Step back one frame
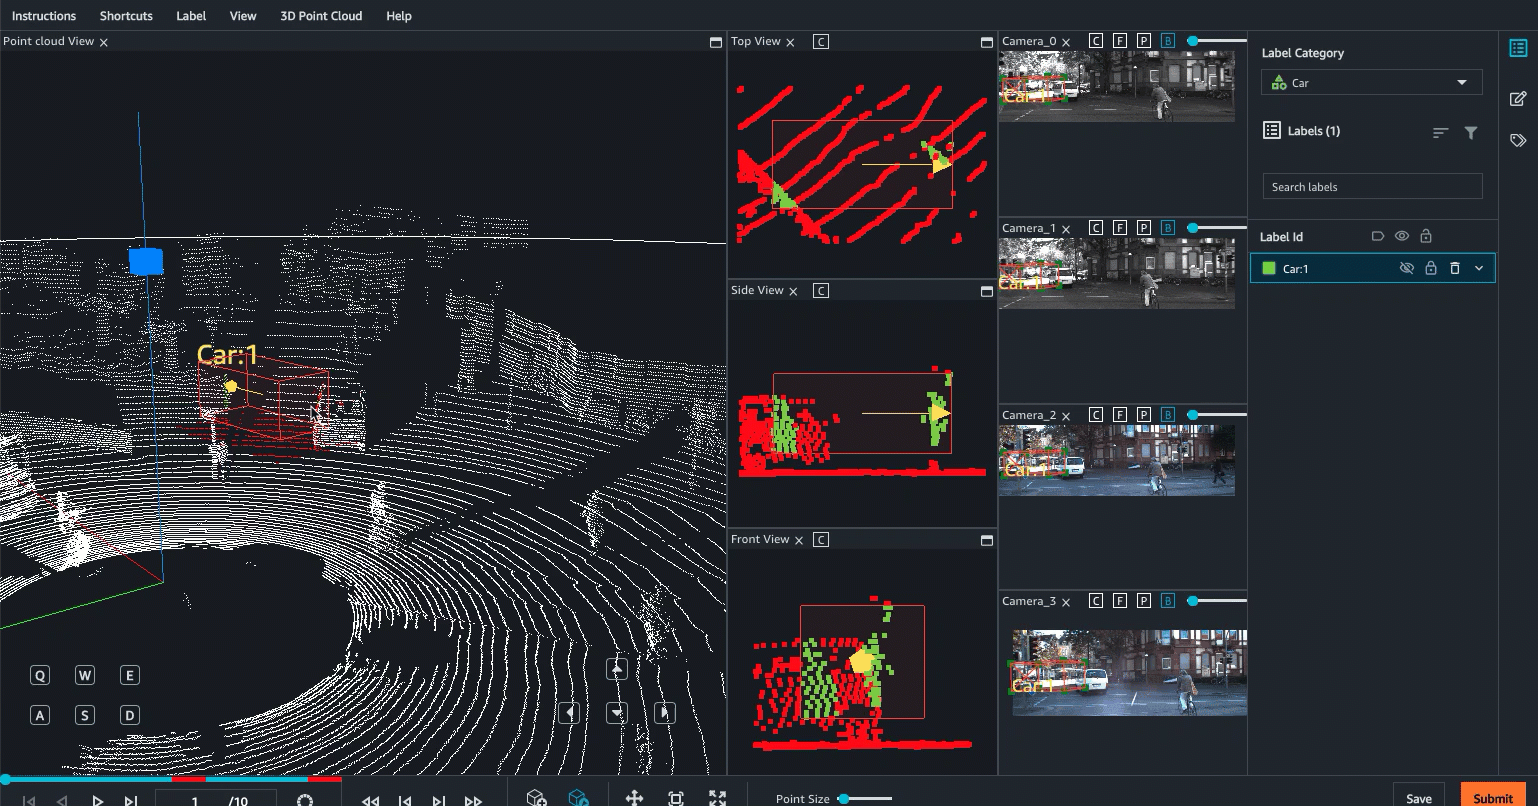The width and height of the screenshot is (1538, 806). [x=63, y=800]
